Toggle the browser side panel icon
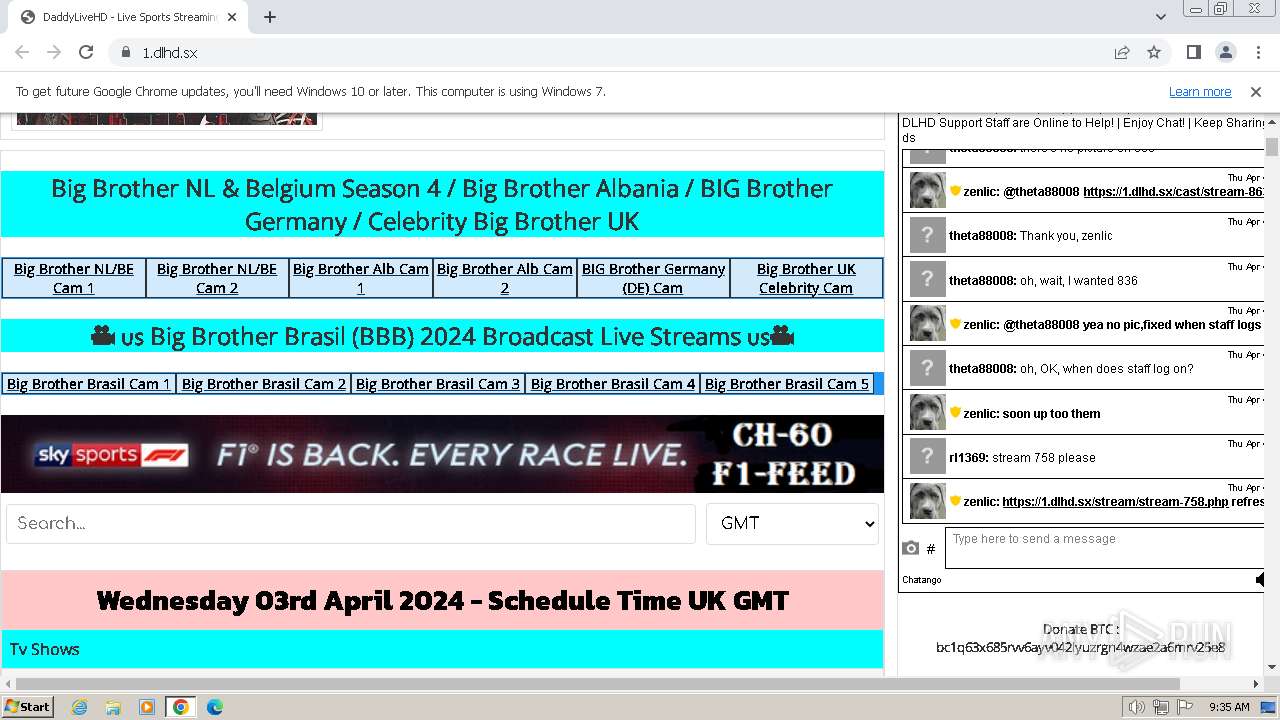 [x=1193, y=52]
